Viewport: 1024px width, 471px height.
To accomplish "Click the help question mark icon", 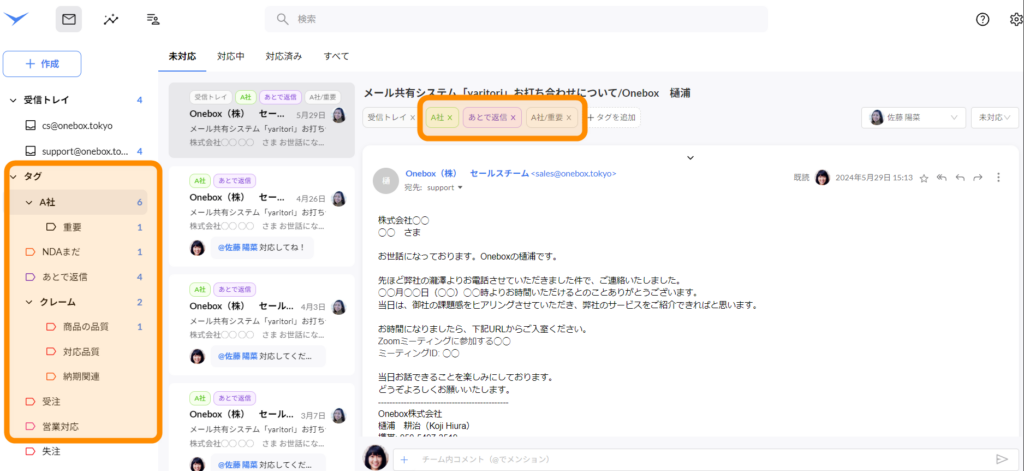I will point(982,19).
